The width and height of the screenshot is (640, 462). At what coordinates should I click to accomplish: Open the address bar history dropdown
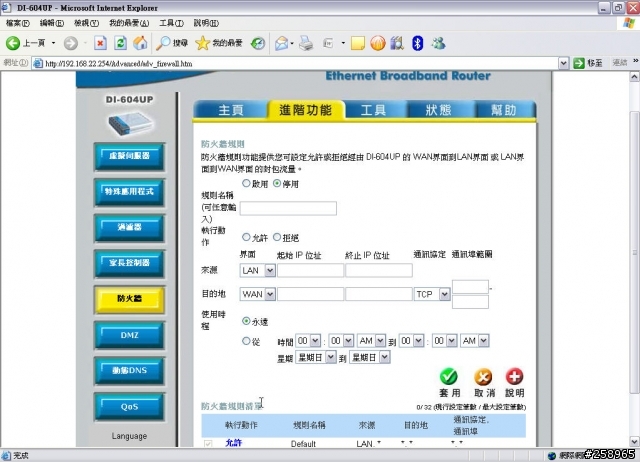point(563,63)
